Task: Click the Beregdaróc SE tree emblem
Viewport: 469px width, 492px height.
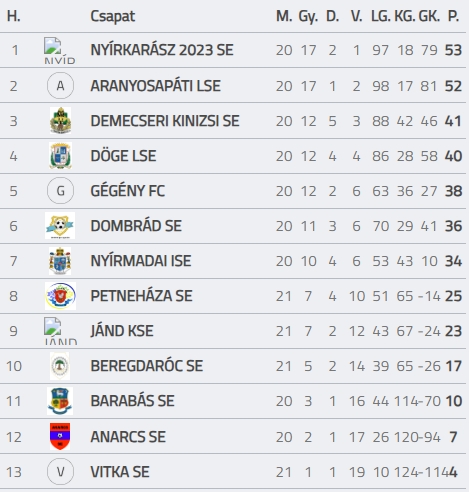Action: (x=60, y=366)
